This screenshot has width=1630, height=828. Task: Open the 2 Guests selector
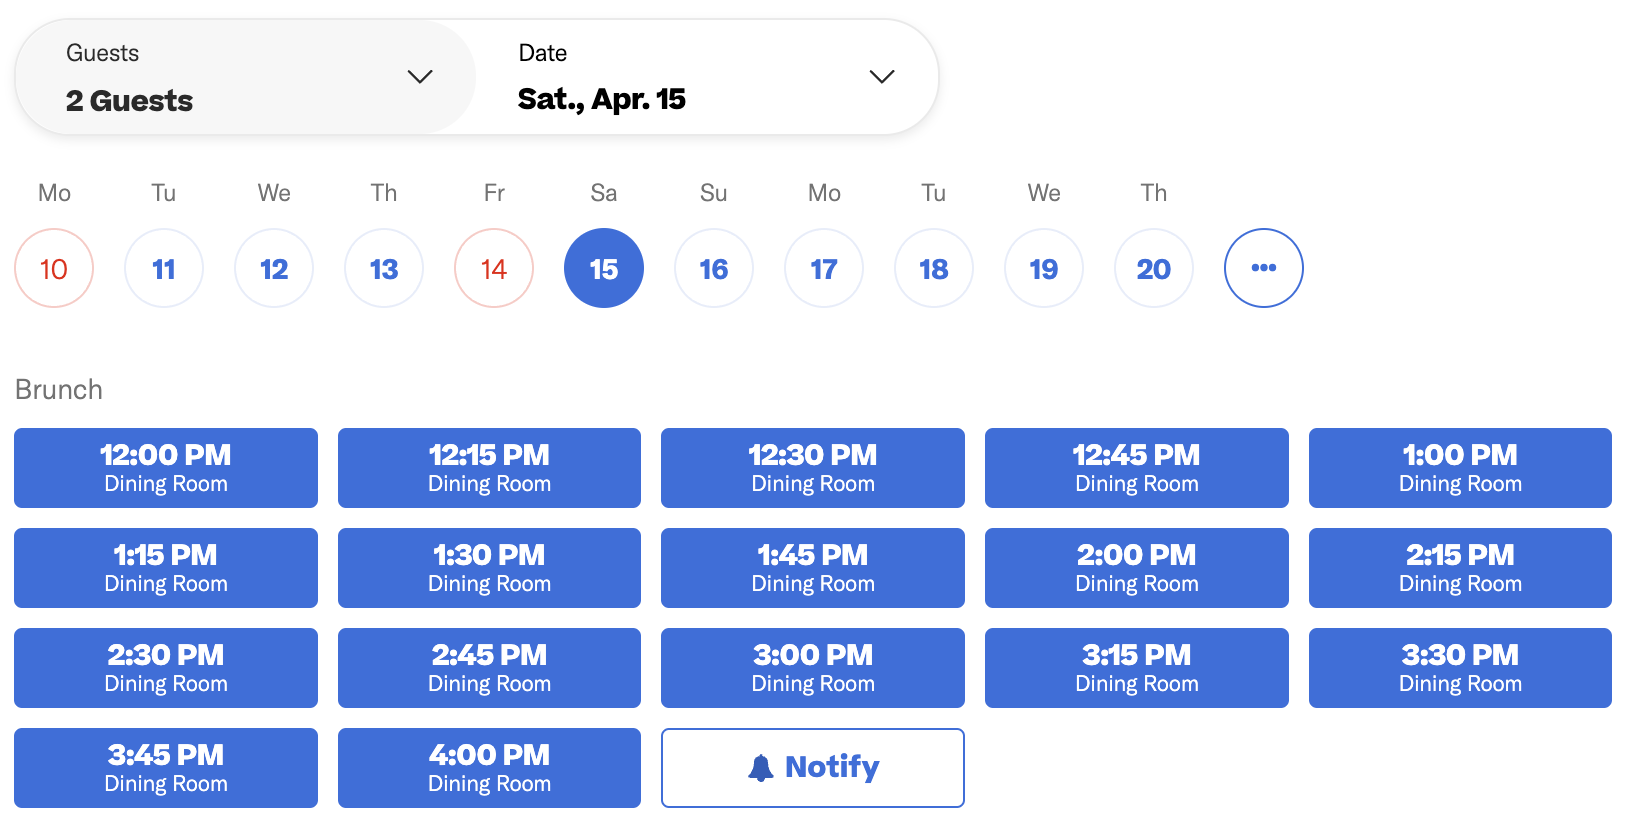(246, 77)
